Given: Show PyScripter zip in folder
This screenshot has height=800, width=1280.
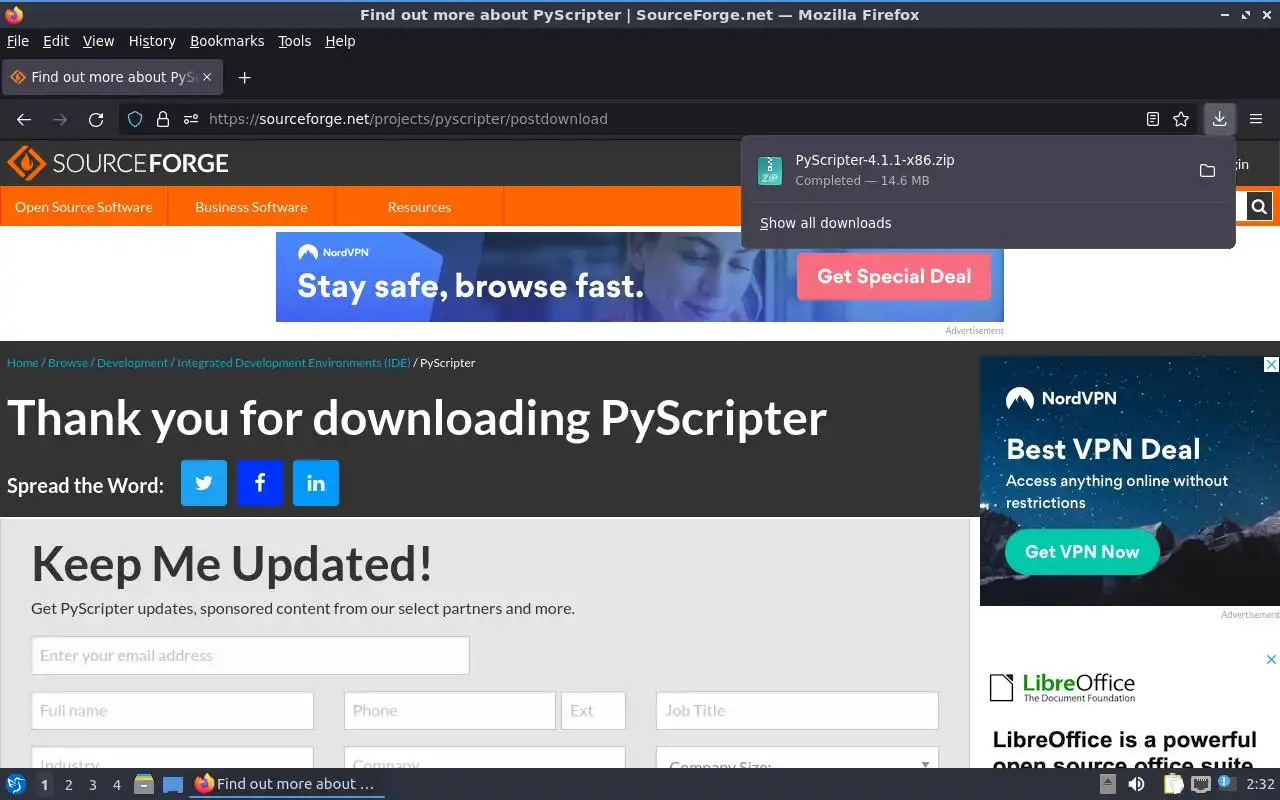Looking at the screenshot, I should [1207, 171].
